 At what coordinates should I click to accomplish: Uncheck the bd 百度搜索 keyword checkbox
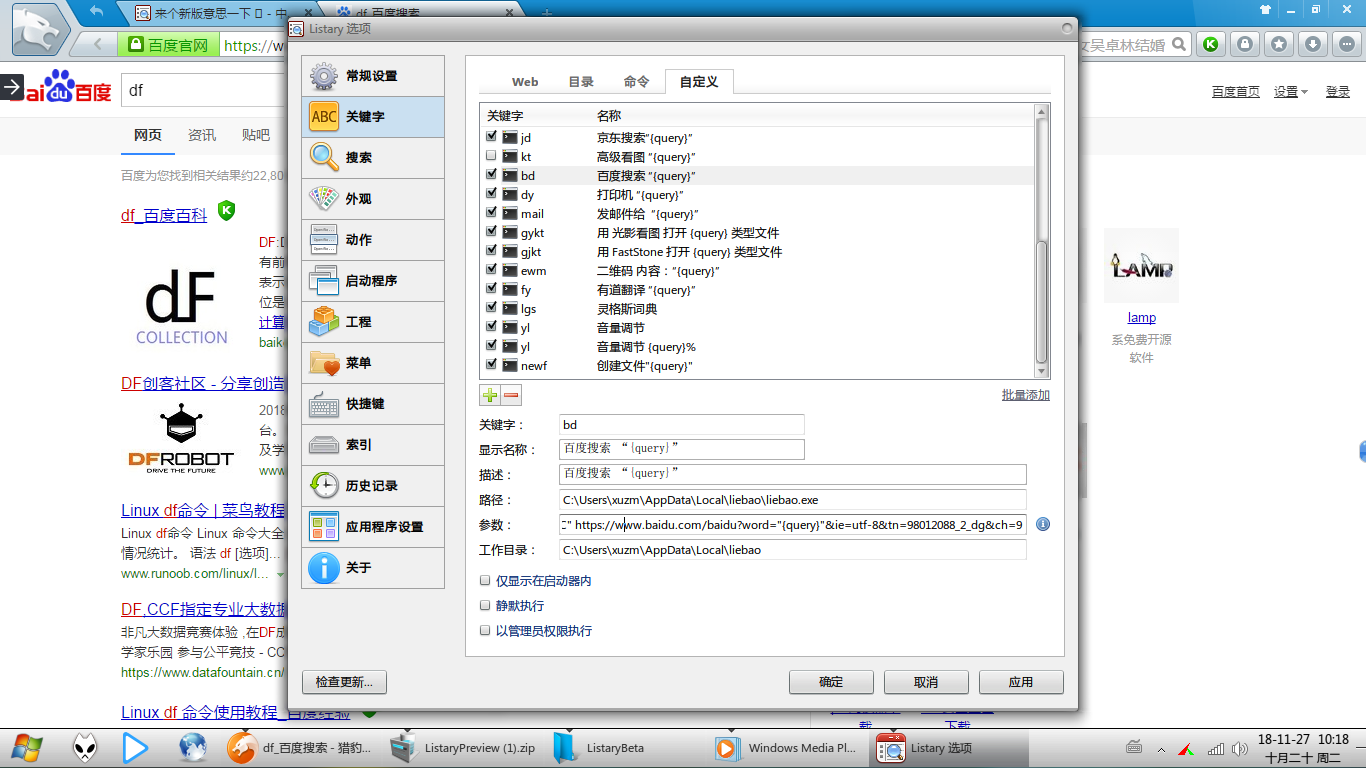[491, 175]
